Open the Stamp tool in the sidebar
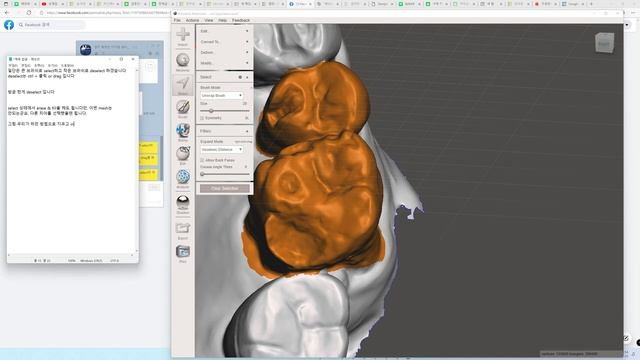This screenshot has height=360, width=640. [183, 130]
